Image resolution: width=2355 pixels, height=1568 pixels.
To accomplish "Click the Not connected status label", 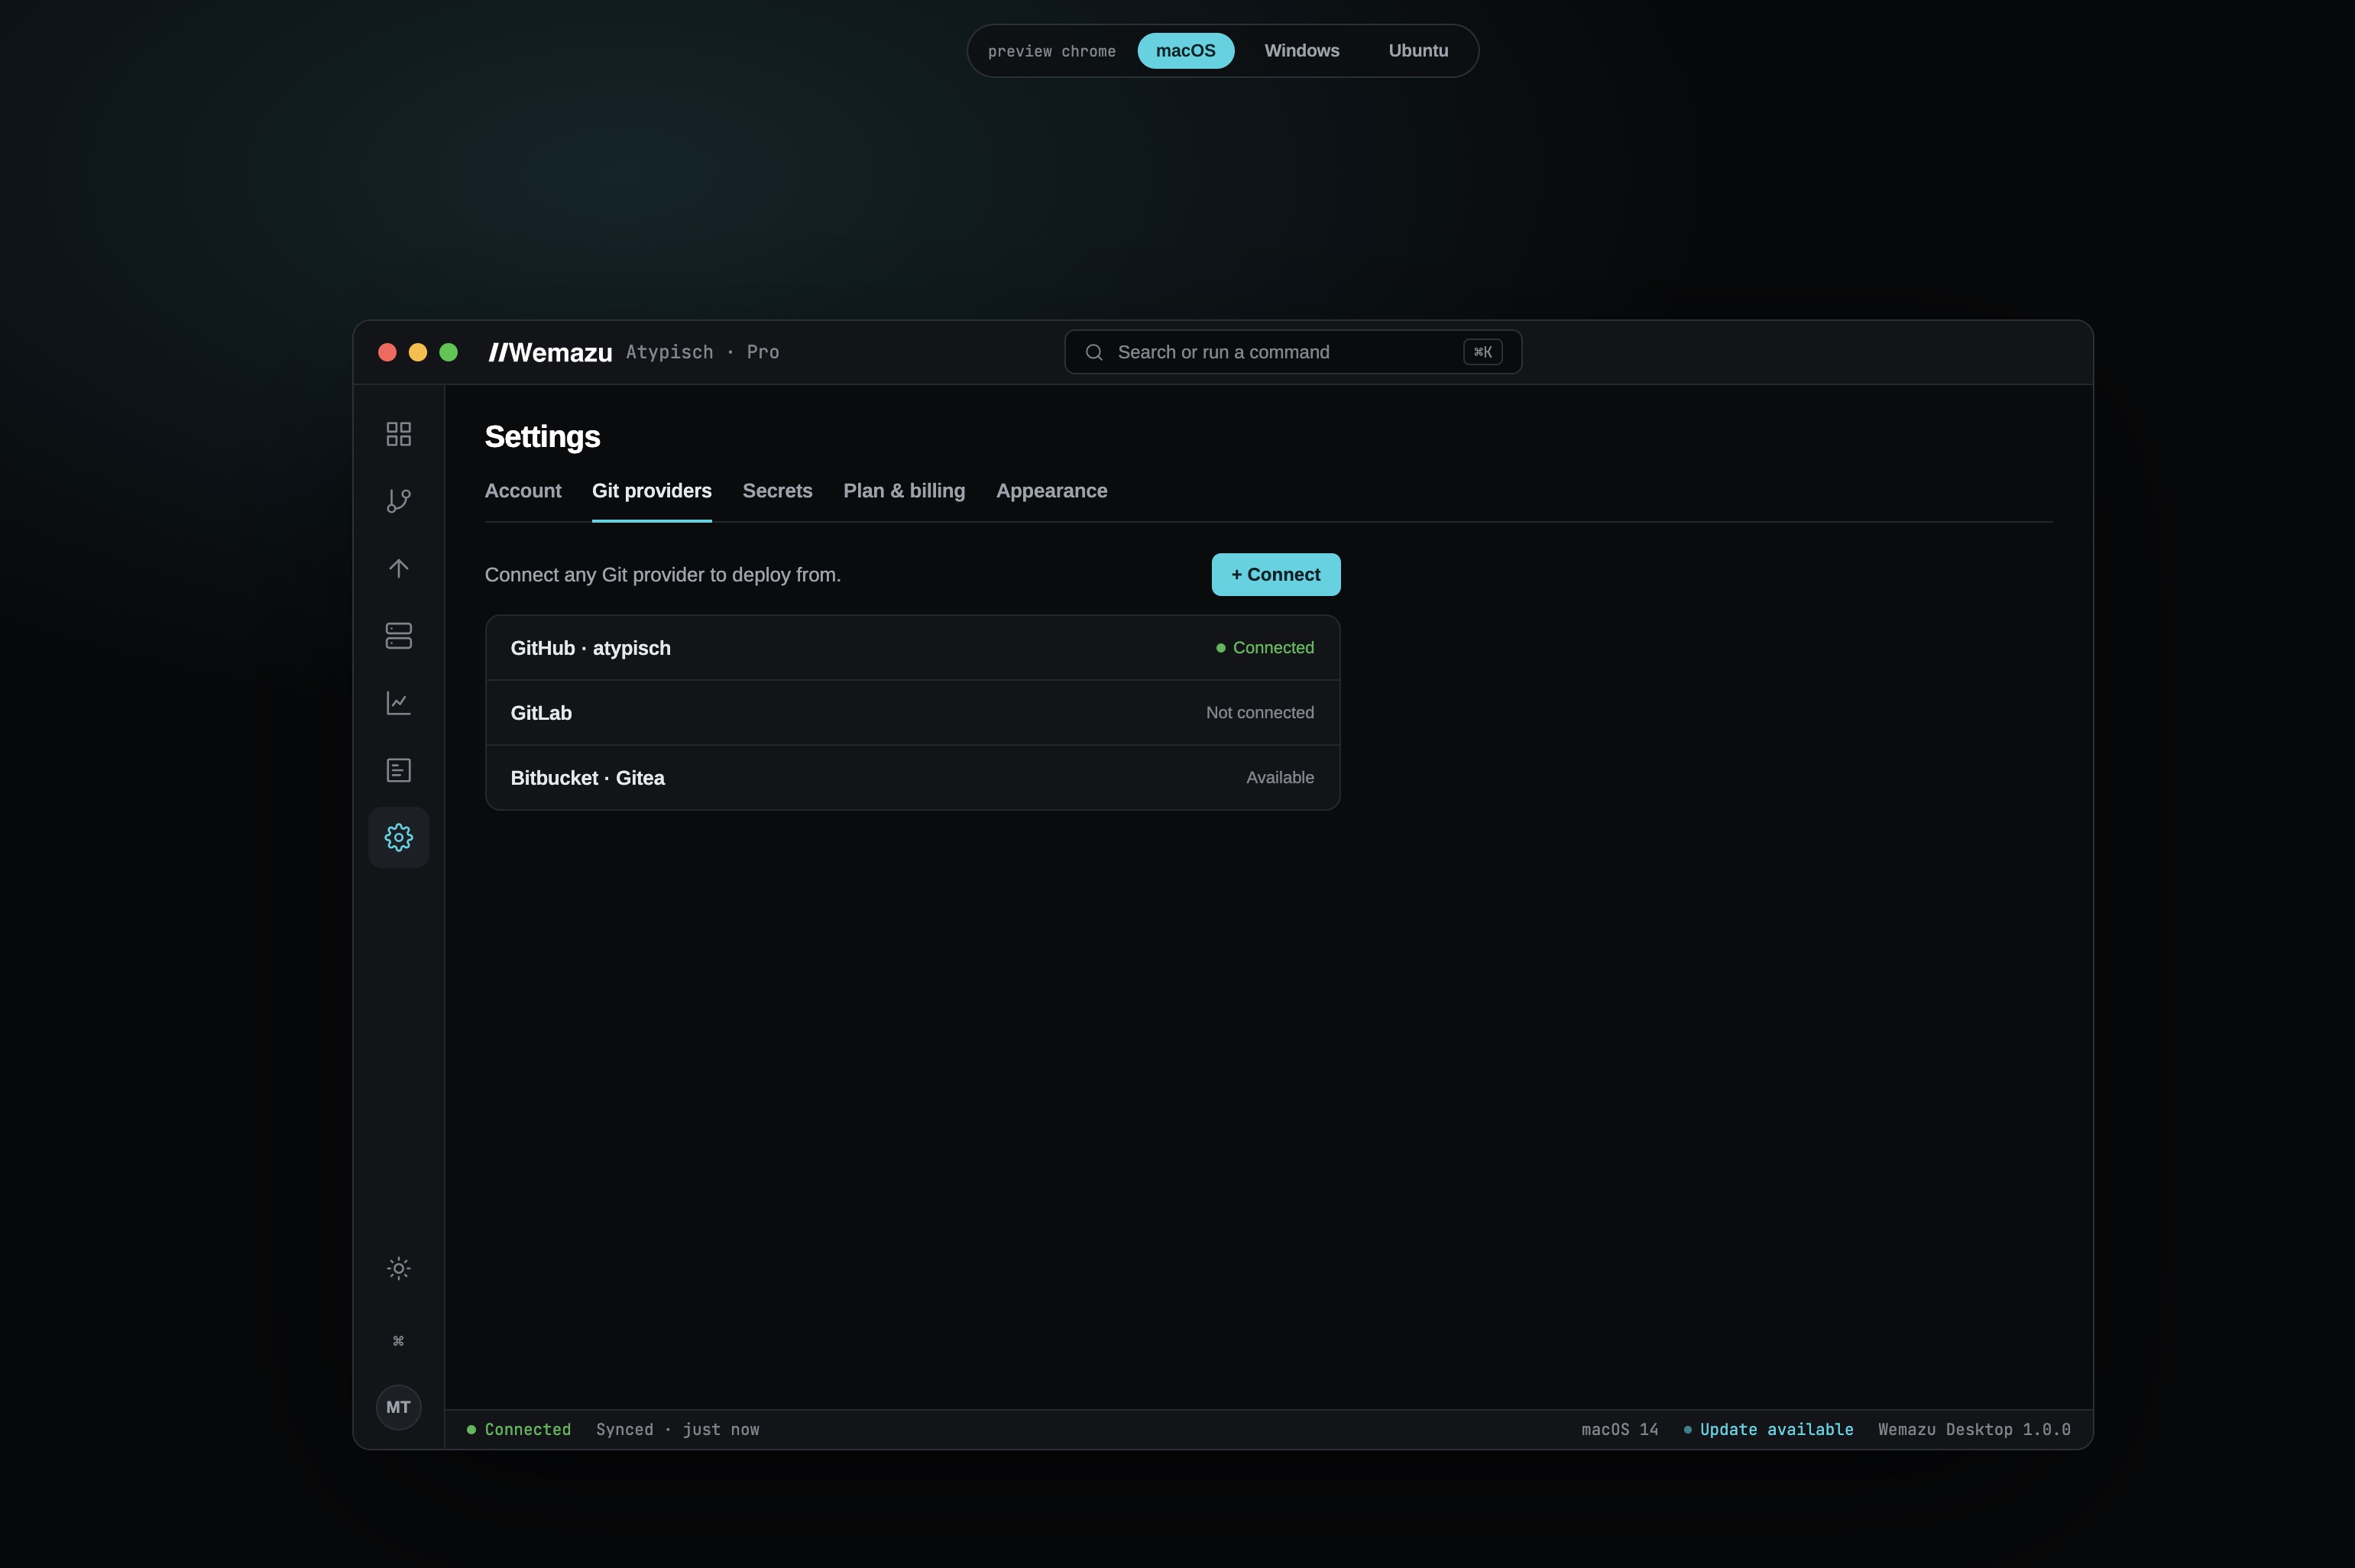I will (x=1259, y=713).
